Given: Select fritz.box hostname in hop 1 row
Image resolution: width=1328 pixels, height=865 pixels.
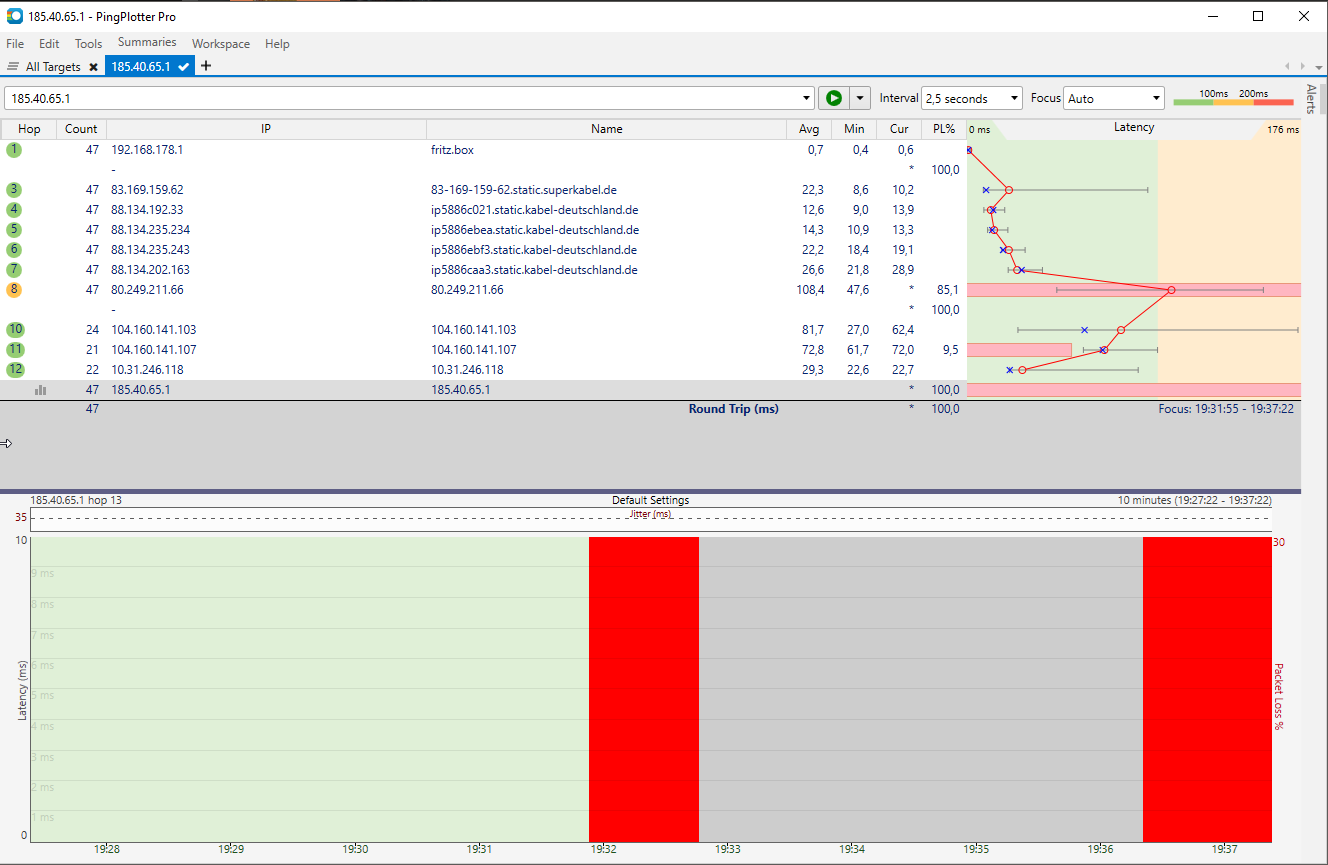Looking at the screenshot, I should coord(452,150).
